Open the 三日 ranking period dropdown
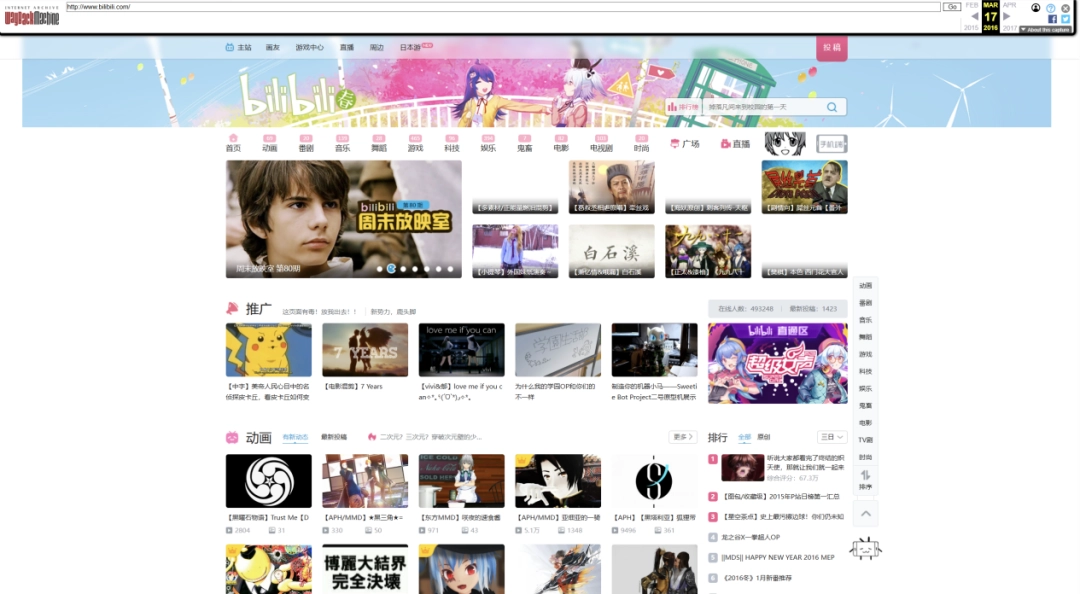Screen dimensions: 1080x594 pos(831,437)
